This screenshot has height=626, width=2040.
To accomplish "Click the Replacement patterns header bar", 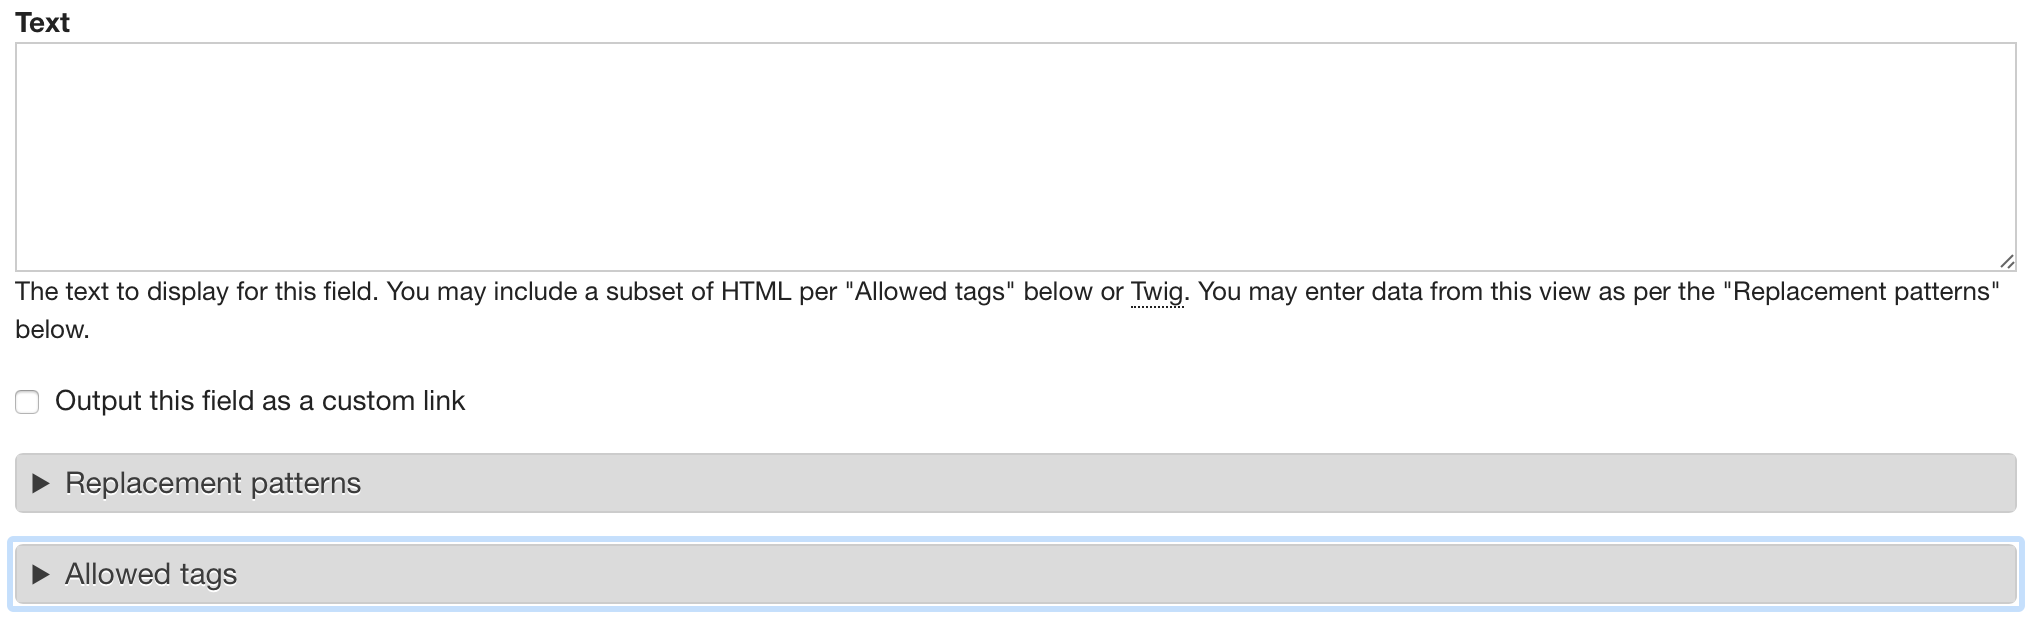I will pos(1018,484).
